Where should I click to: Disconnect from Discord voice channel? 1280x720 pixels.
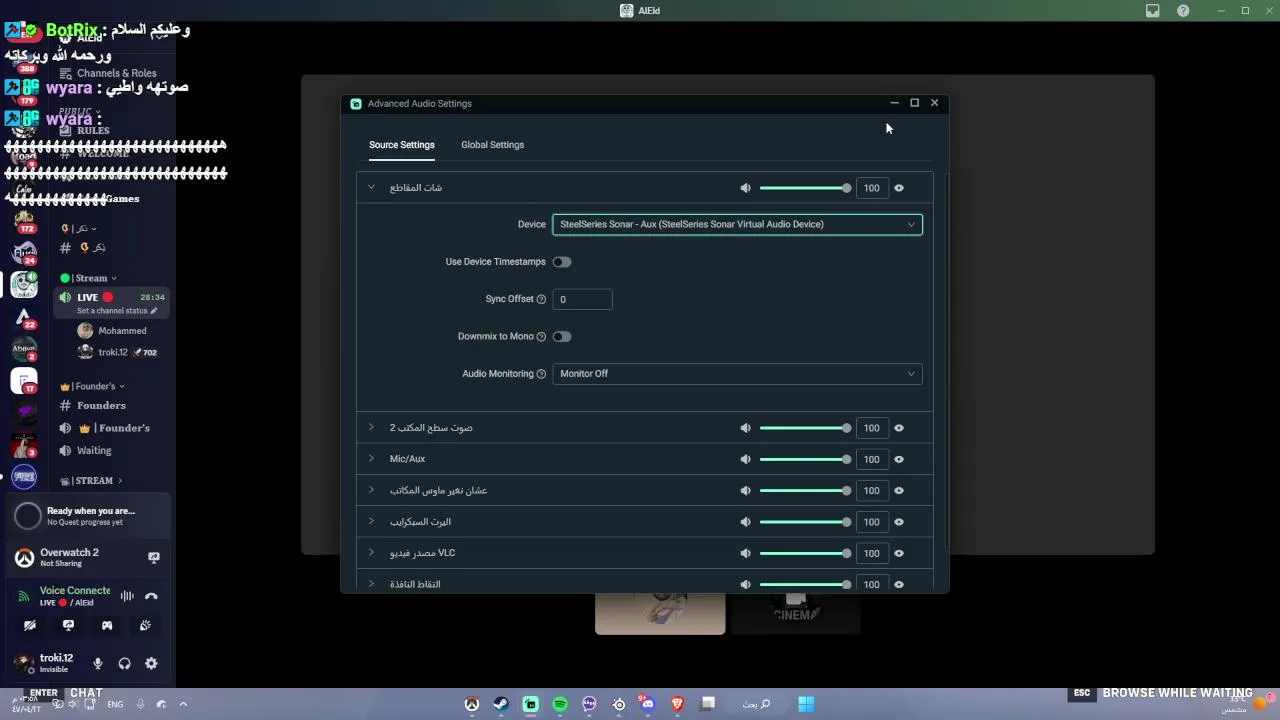pyautogui.click(x=151, y=596)
